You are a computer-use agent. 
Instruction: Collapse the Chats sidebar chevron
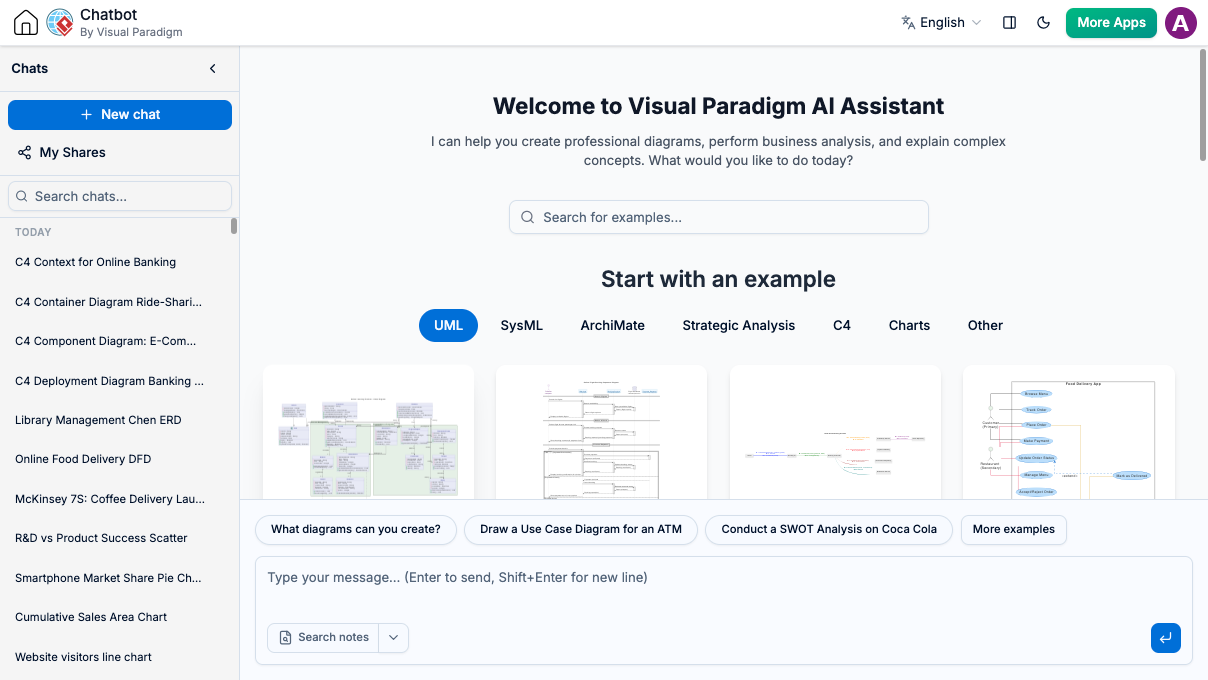(212, 69)
